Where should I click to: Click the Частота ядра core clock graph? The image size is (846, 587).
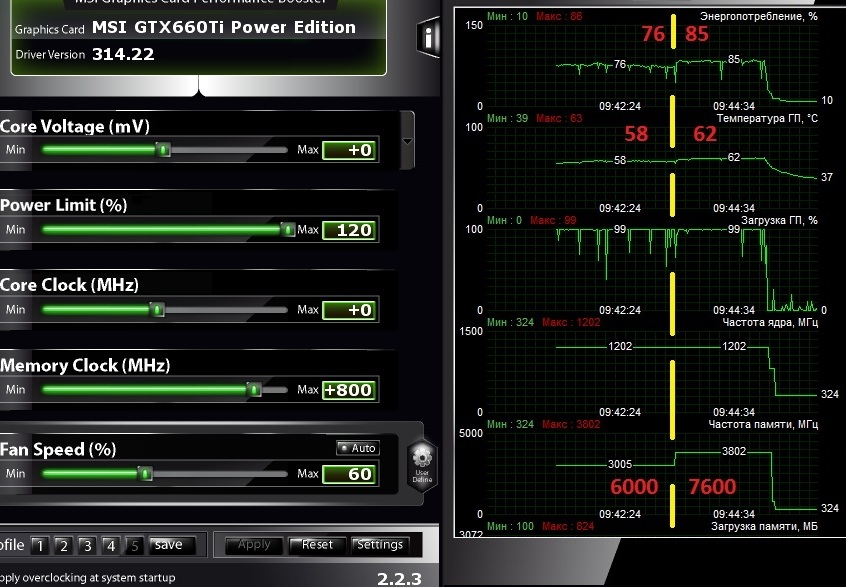click(652, 371)
